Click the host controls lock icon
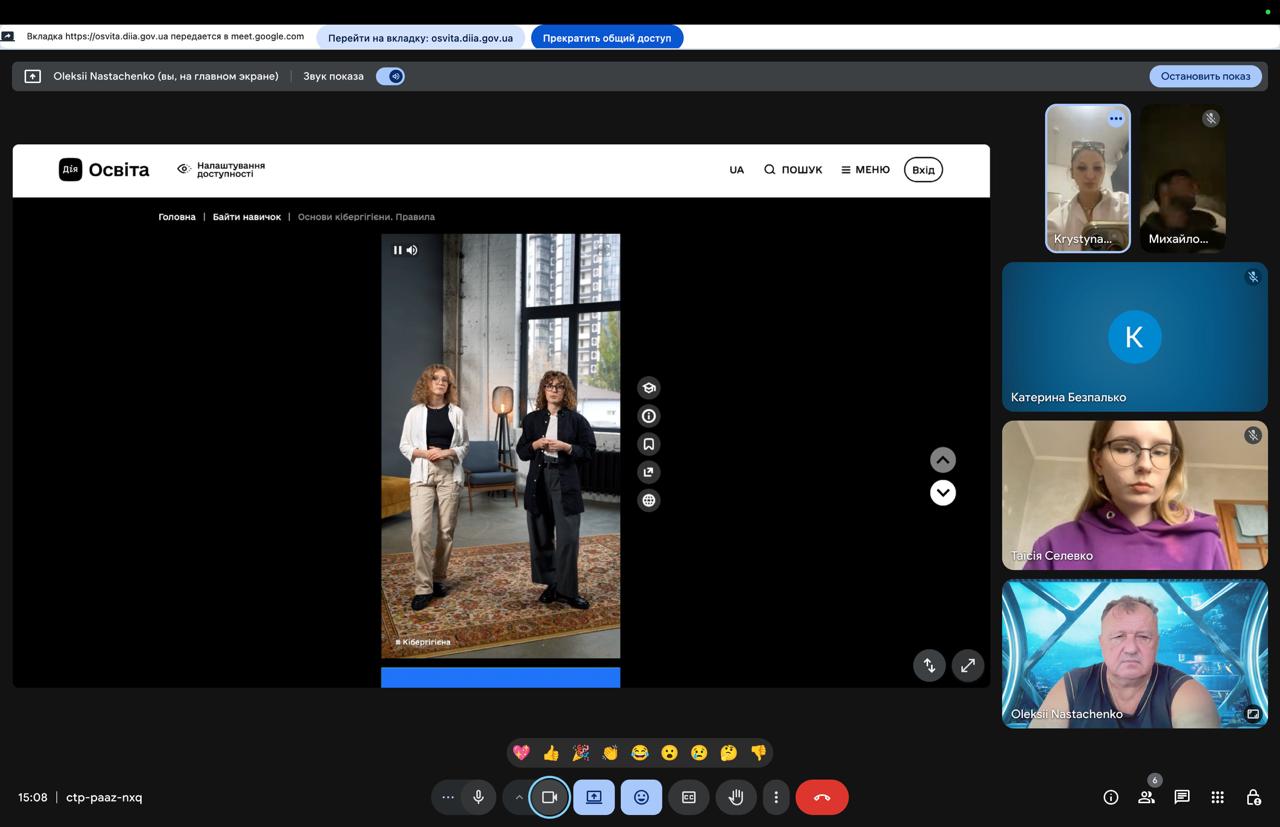Viewport: 1280px width, 827px height. (1253, 797)
